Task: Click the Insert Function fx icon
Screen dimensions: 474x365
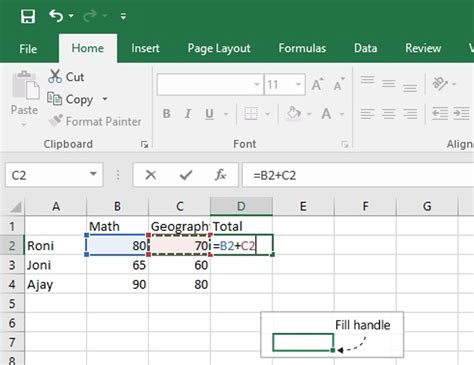Action: click(220, 175)
